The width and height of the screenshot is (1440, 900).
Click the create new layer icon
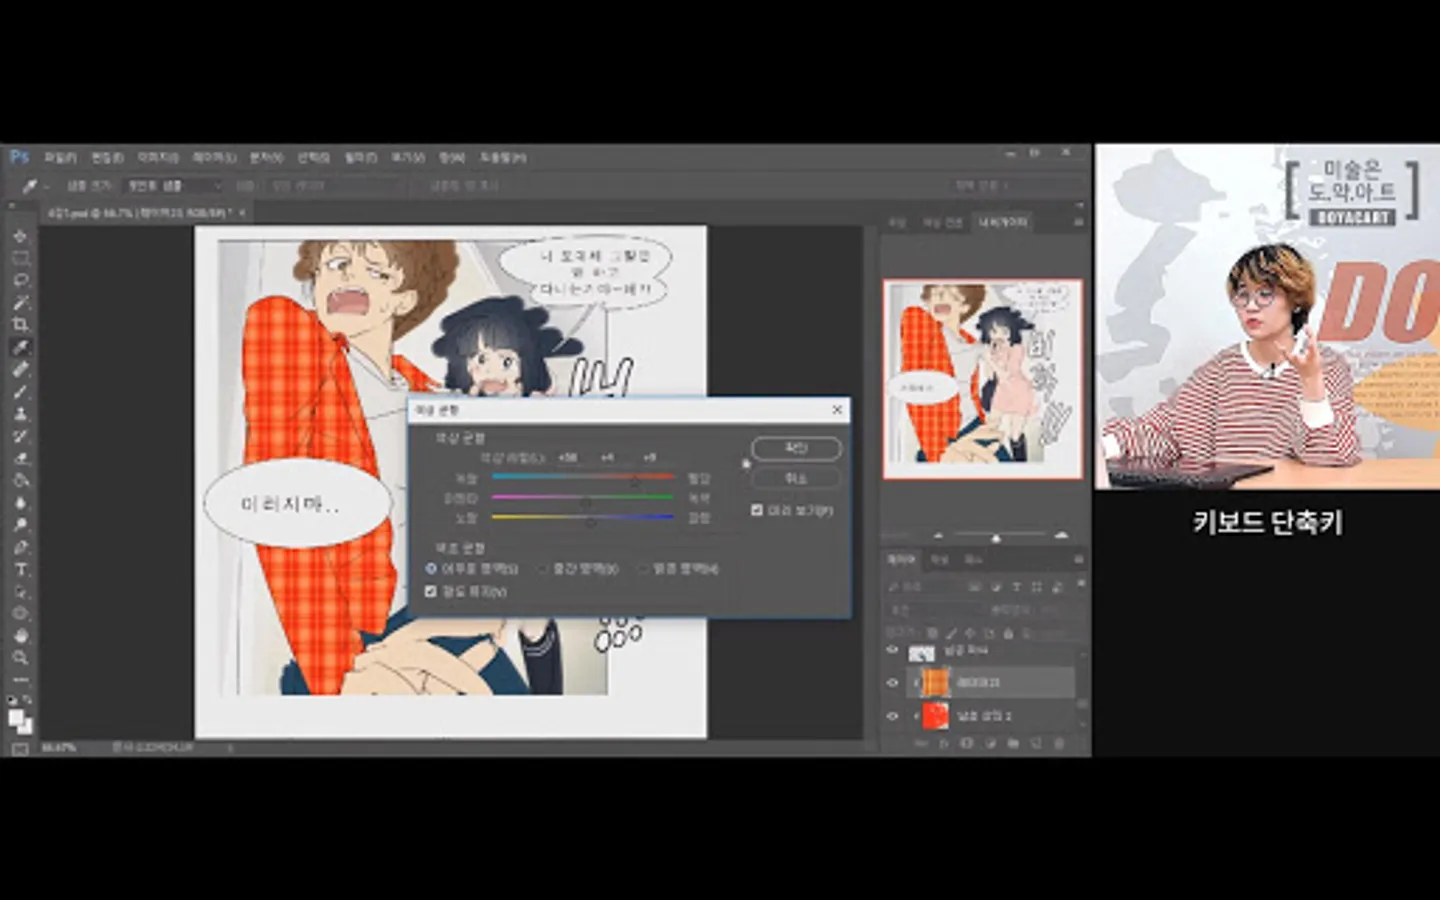point(1036,743)
